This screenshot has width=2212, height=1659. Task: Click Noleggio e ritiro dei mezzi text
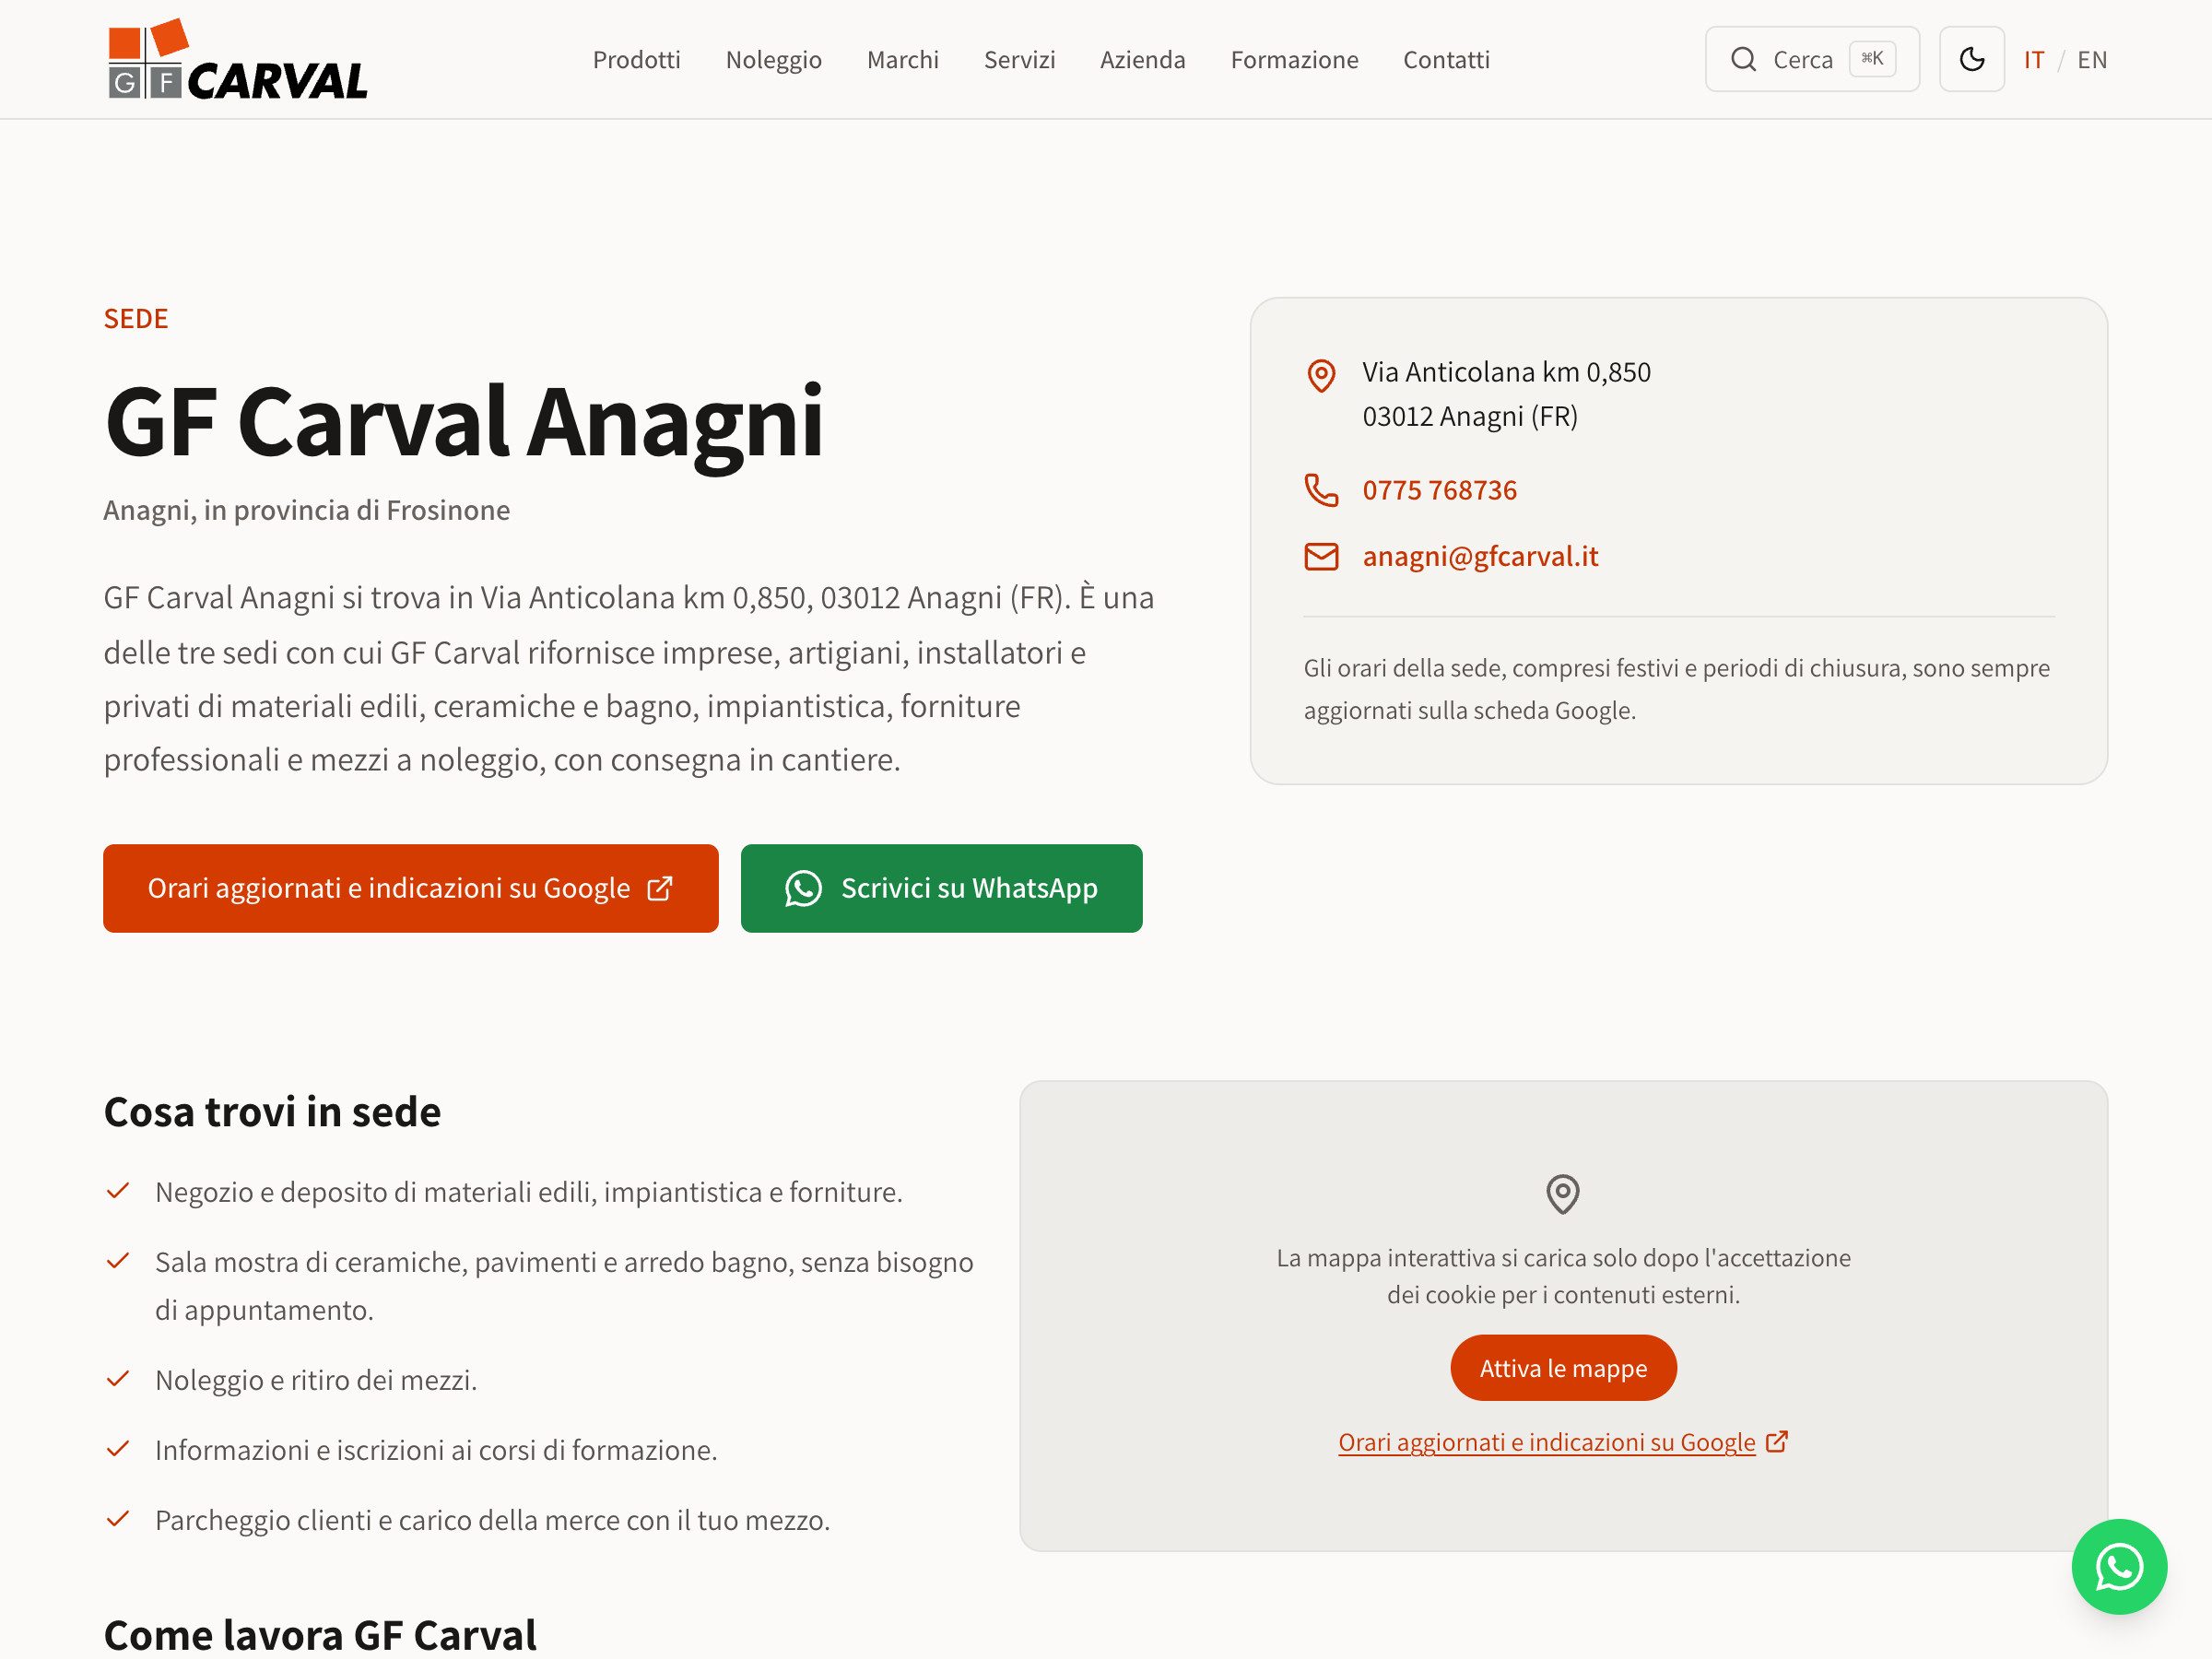[315, 1380]
